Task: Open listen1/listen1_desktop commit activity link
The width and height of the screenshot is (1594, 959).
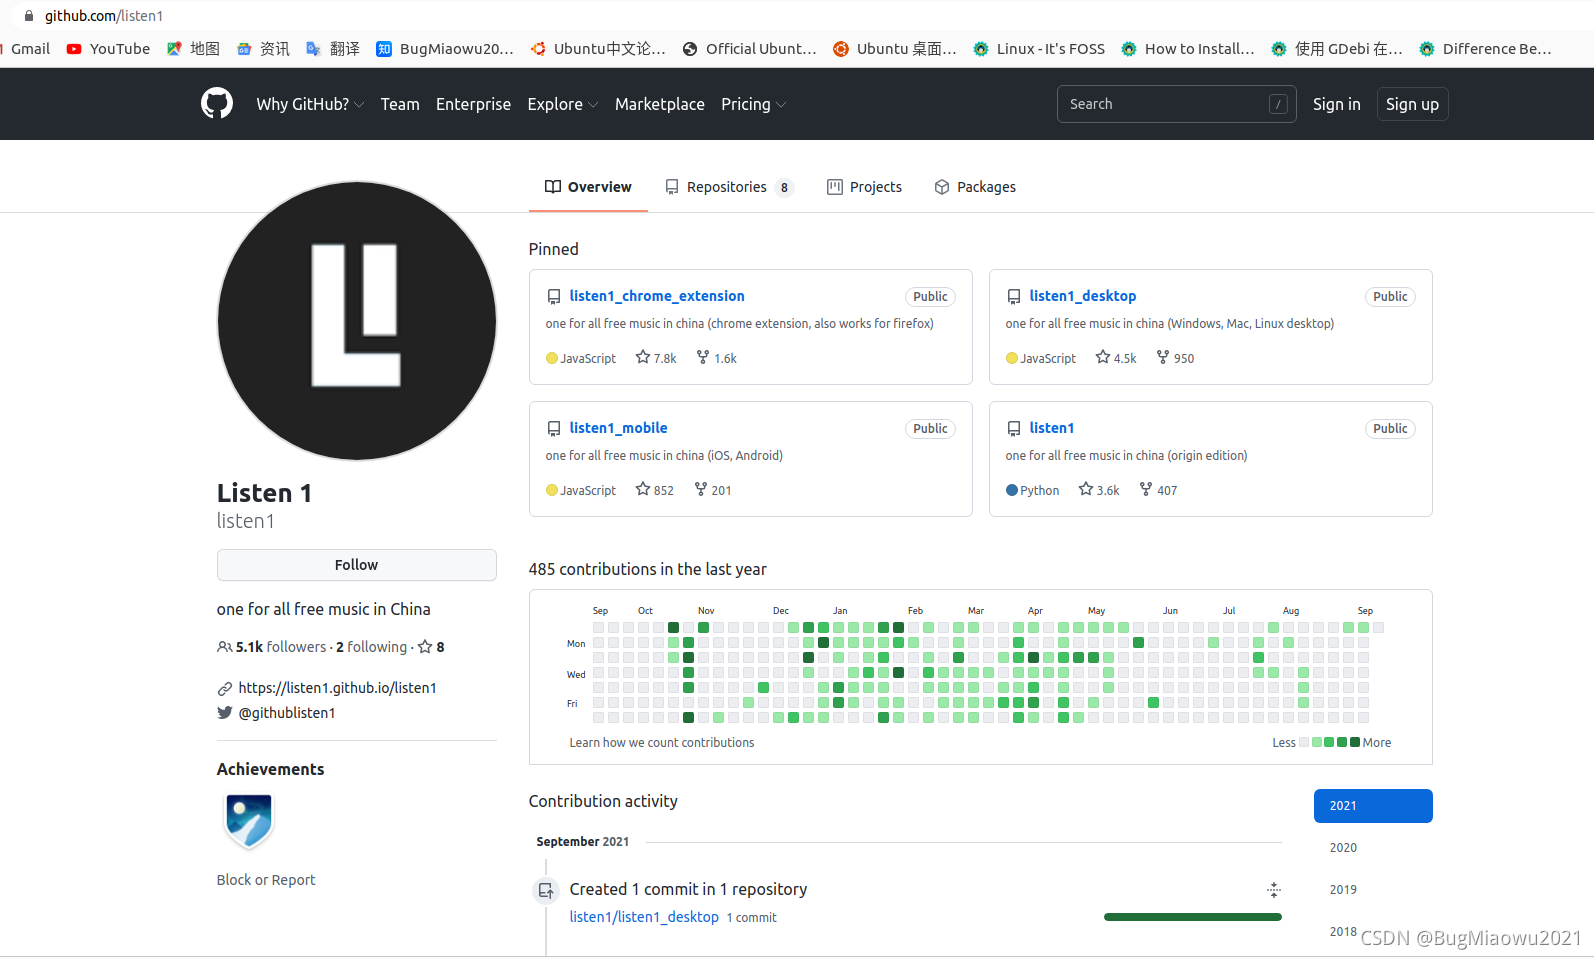Action: pyautogui.click(x=644, y=917)
